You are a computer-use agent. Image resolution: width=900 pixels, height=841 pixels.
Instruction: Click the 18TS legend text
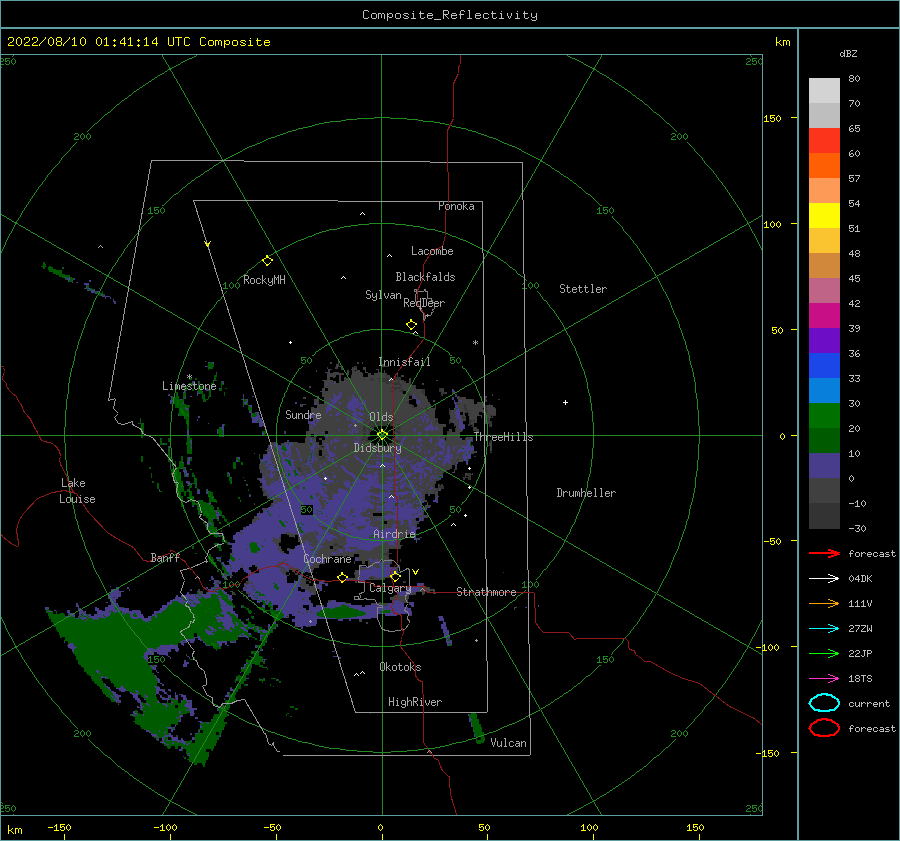point(860,679)
